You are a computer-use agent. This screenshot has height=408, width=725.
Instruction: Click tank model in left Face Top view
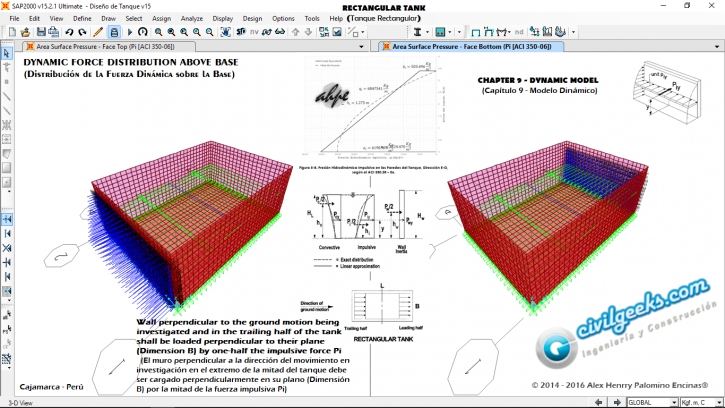pos(190,227)
